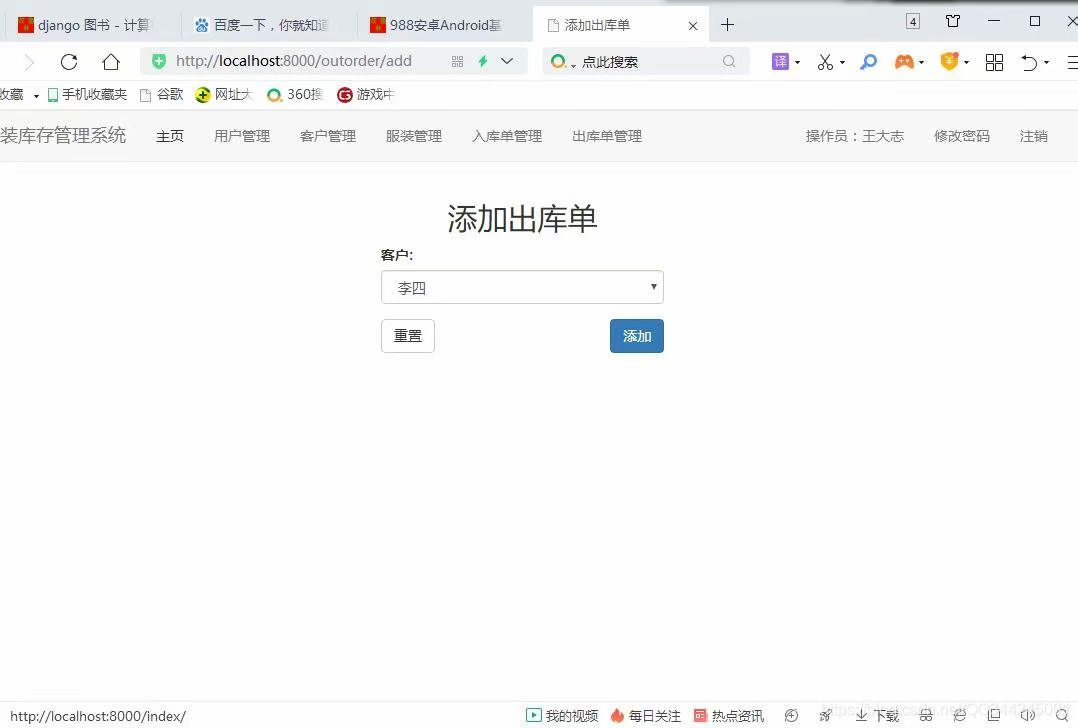1078x728 pixels.
Task: Click the forward navigation arrow
Action: click(x=29, y=63)
